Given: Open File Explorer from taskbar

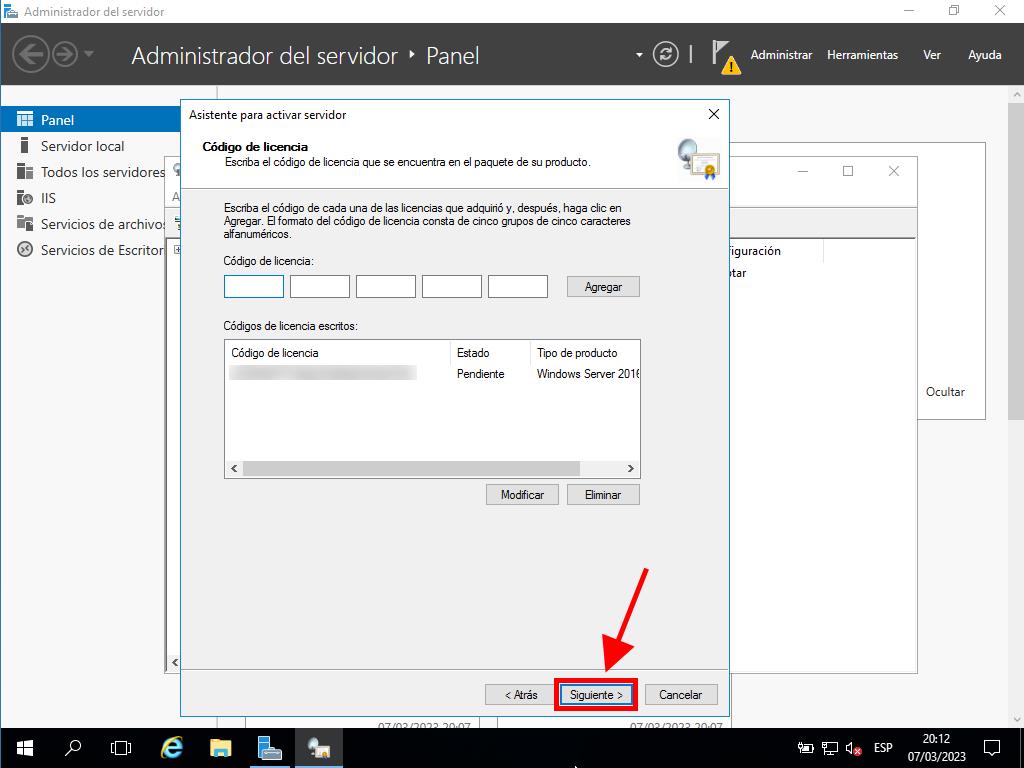Looking at the screenshot, I should click(x=221, y=747).
